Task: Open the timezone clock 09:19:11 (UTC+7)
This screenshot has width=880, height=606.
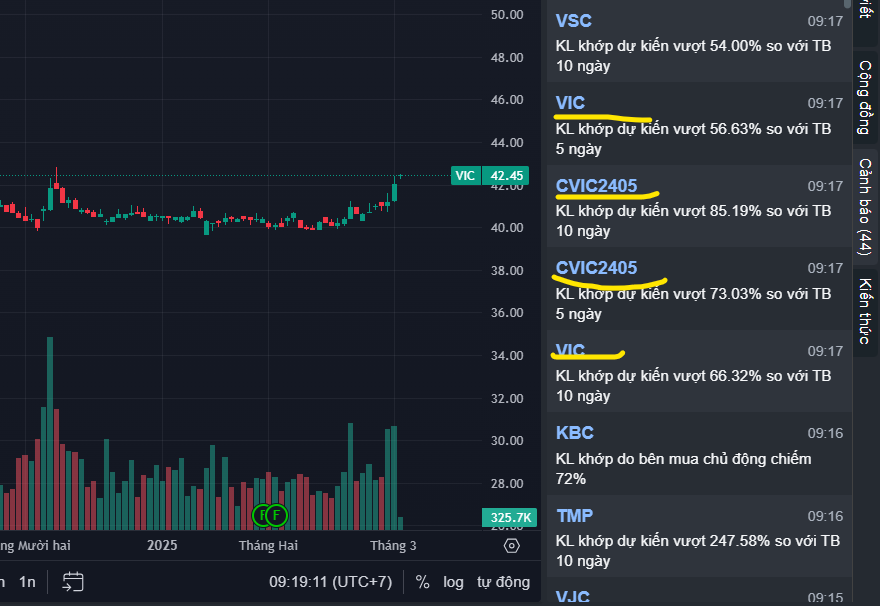Action: tap(330, 582)
